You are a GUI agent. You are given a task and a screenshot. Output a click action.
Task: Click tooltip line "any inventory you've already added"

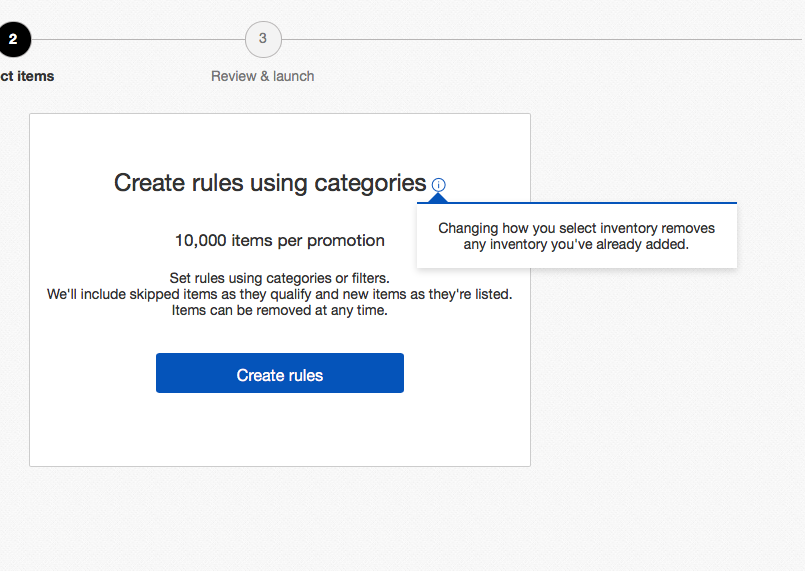(577, 244)
